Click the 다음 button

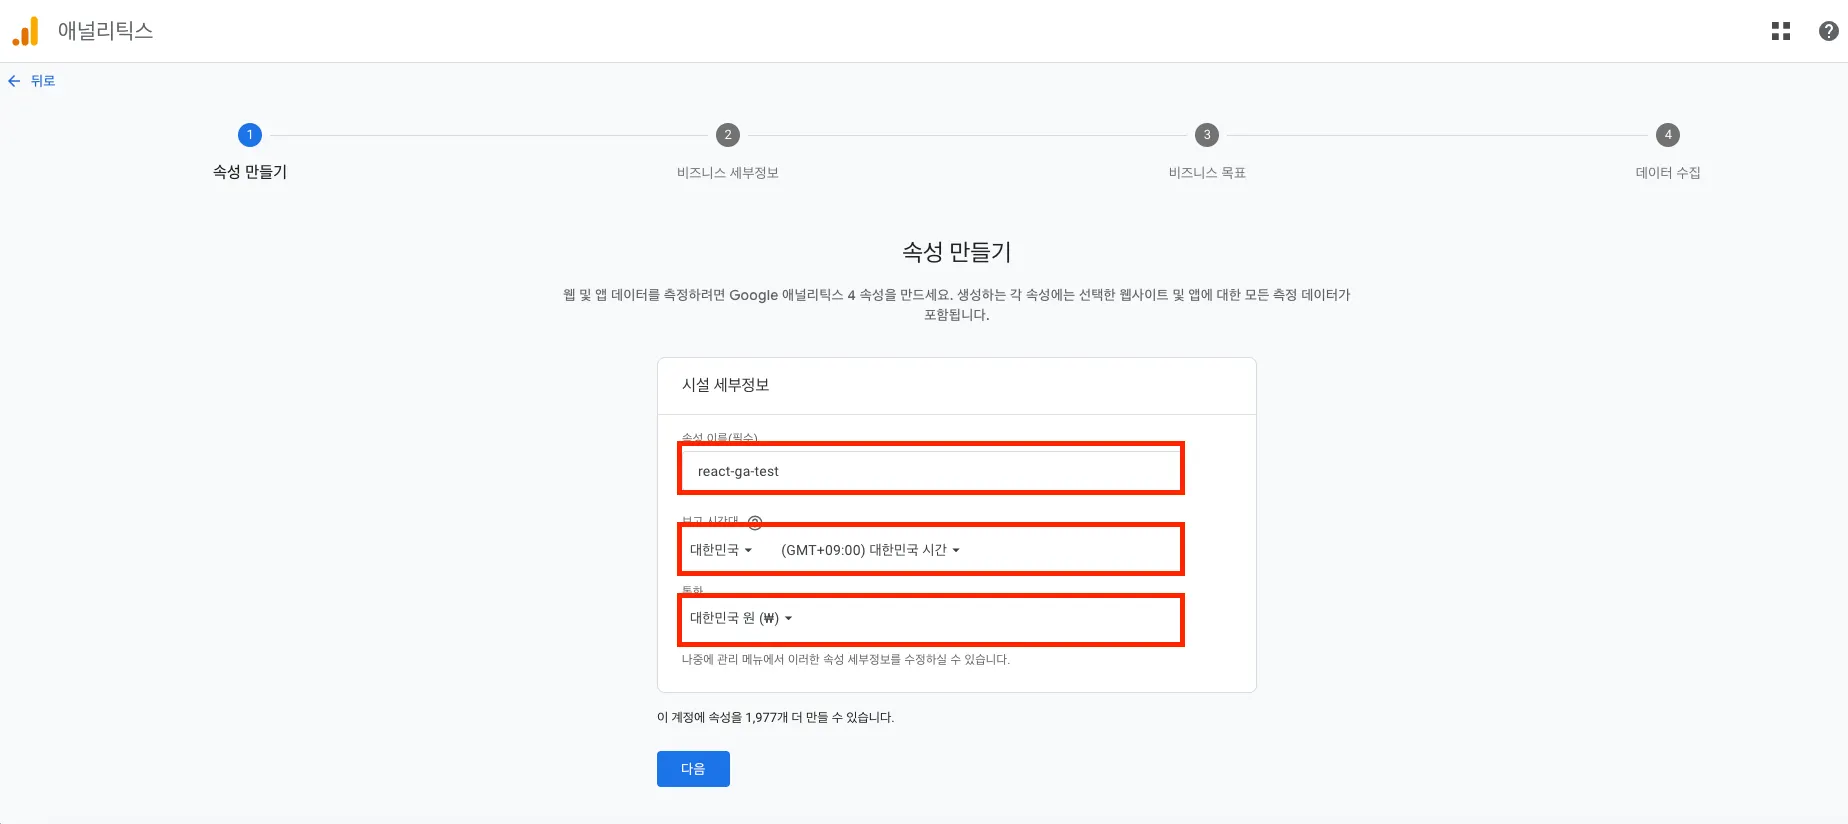point(693,769)
